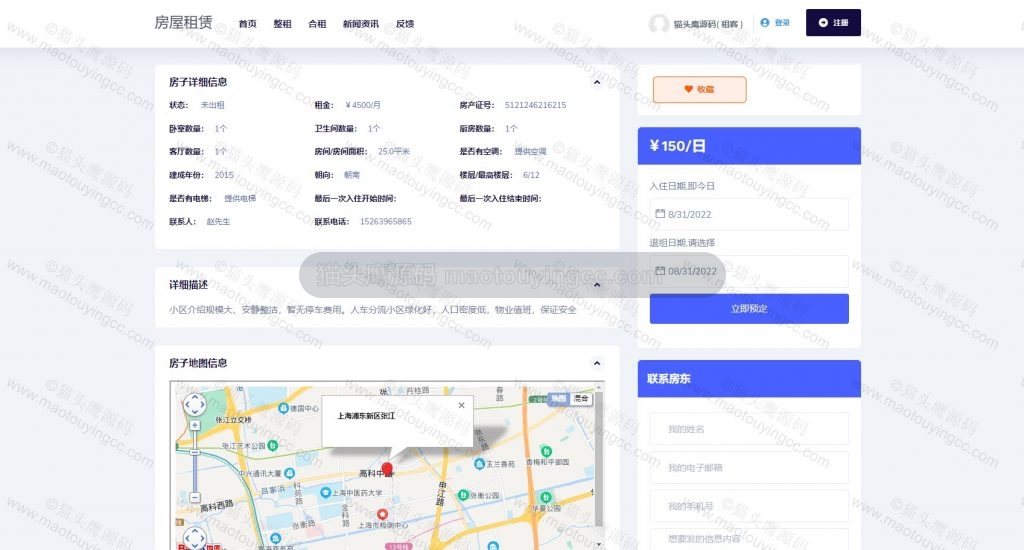Collapse the 房子详细信息 panel

click(597, 82)
